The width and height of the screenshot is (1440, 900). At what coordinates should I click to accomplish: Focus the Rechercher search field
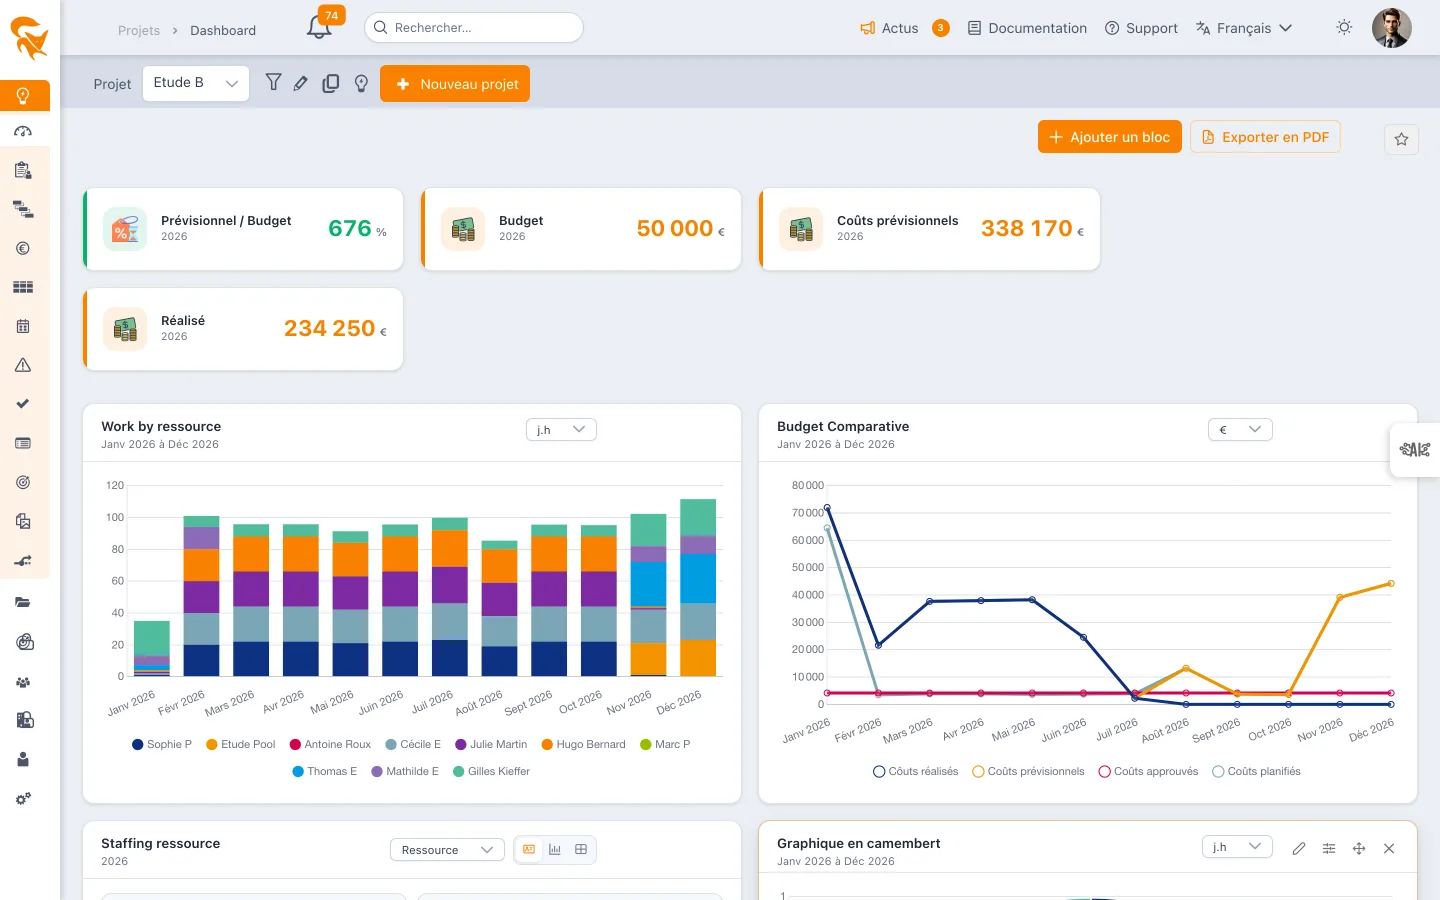coord(474,28)
